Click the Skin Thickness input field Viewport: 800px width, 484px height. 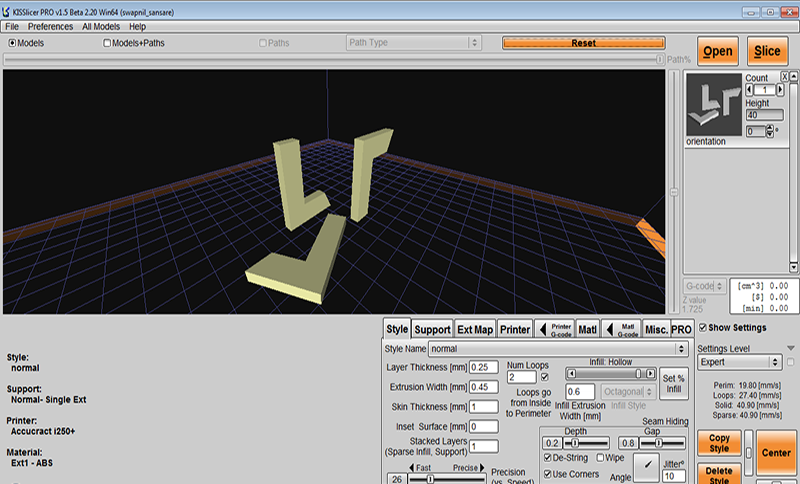[x=484, y=407]
